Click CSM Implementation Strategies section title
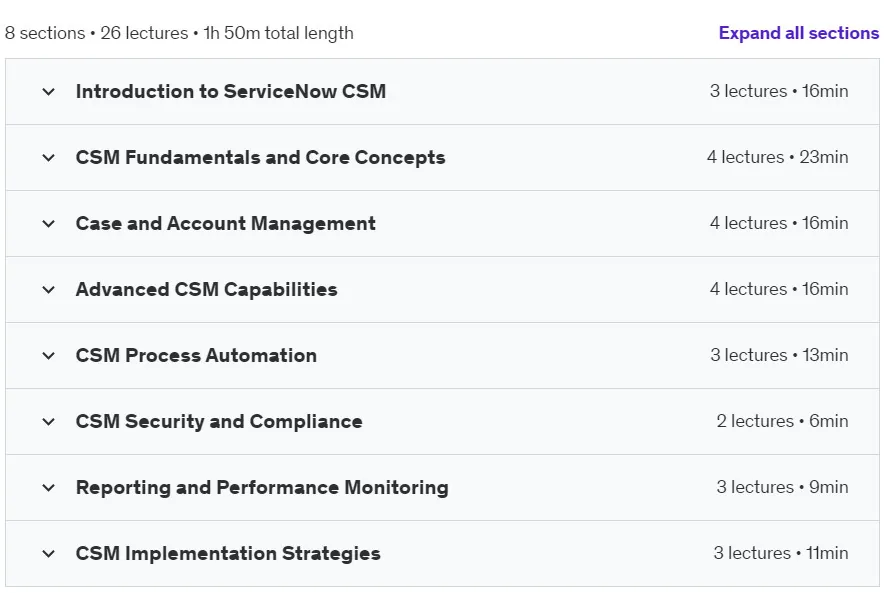 pyautogui.click(x=228, y=553)
